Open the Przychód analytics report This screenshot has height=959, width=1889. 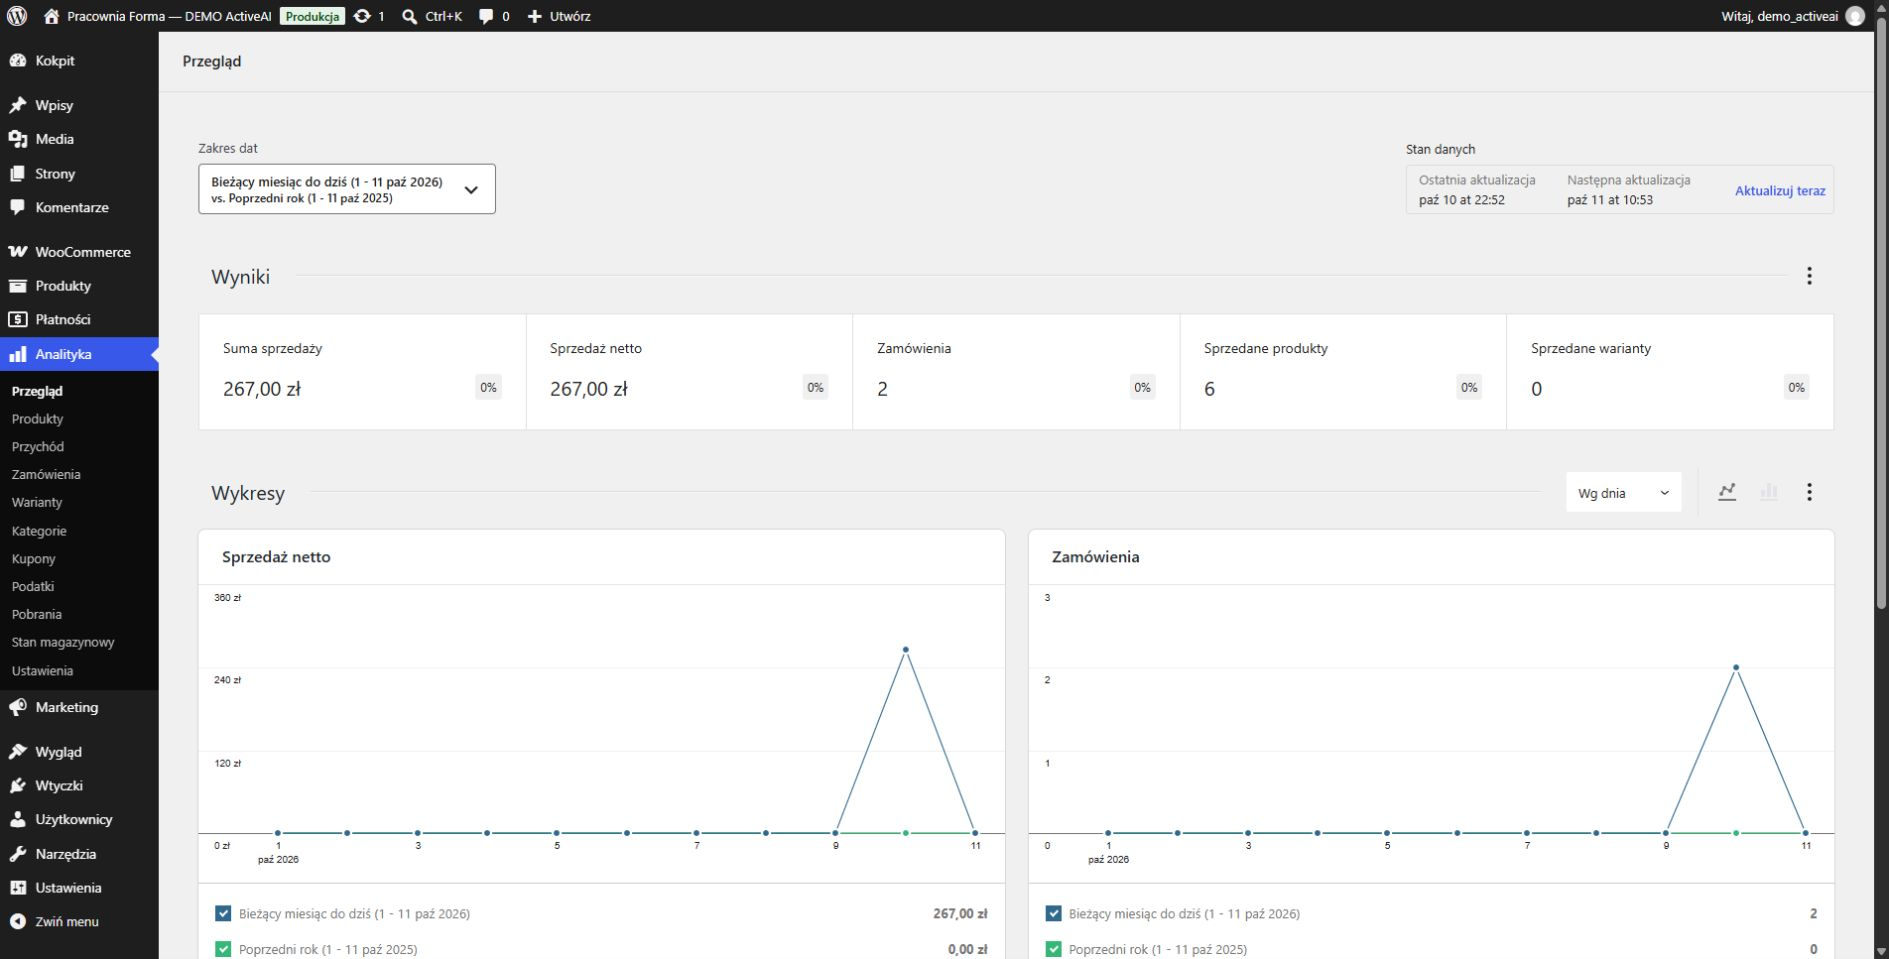pos(38,447)
